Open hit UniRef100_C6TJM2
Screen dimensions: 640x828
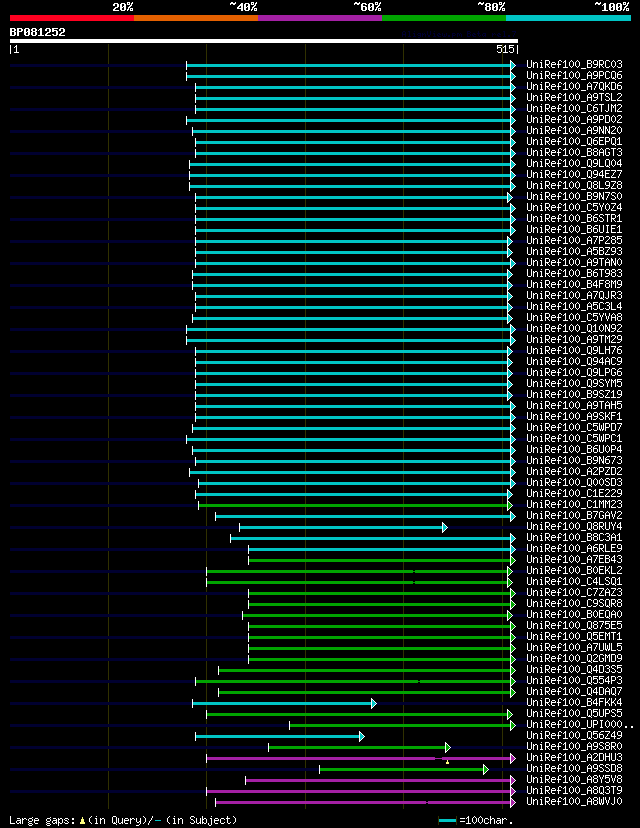point(574,108)
